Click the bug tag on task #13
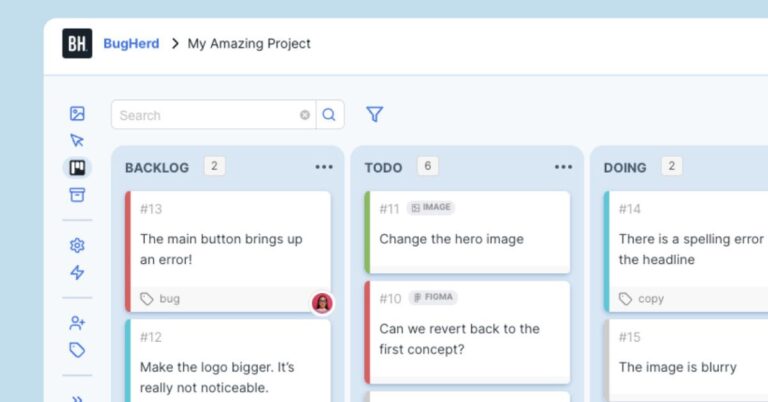This screenshot has height=402, width=768. (x=161, y=299)
